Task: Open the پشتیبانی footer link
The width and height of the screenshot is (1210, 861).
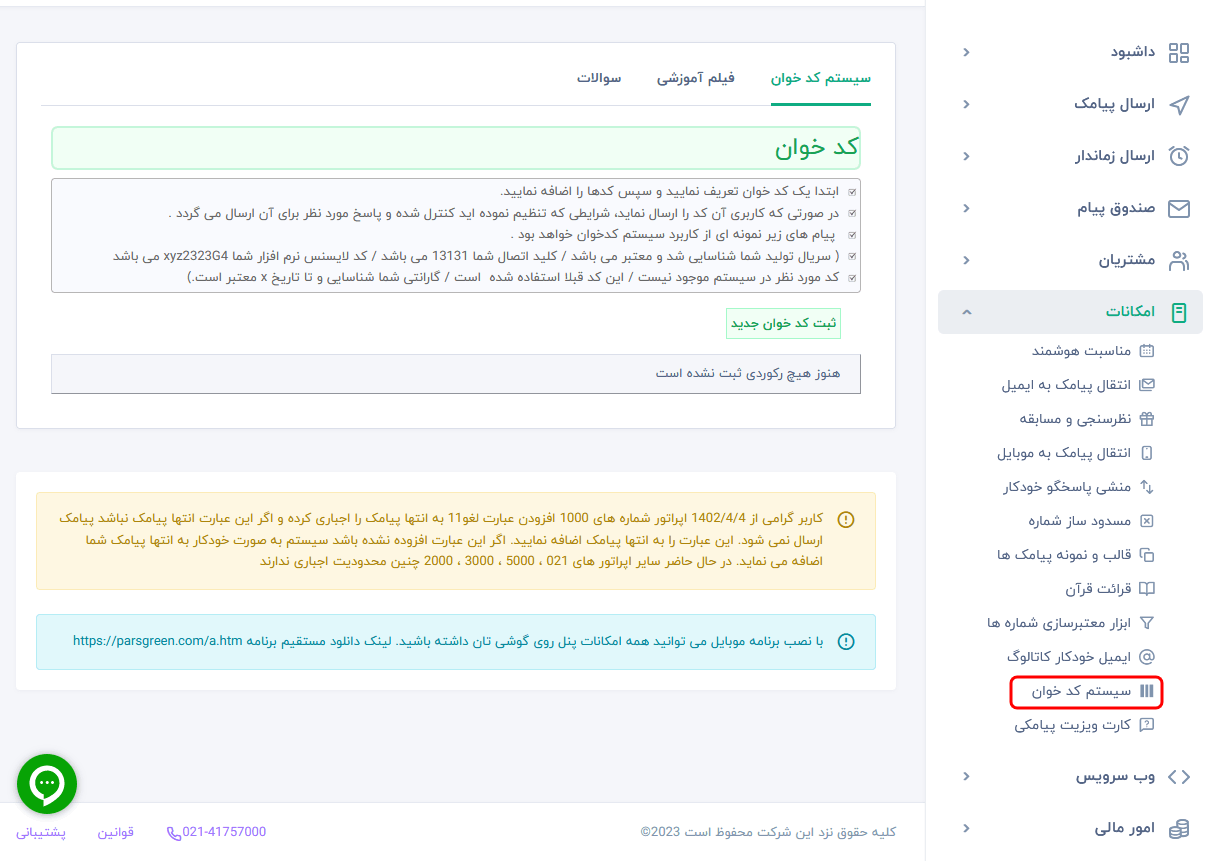Action: [41, 832]
